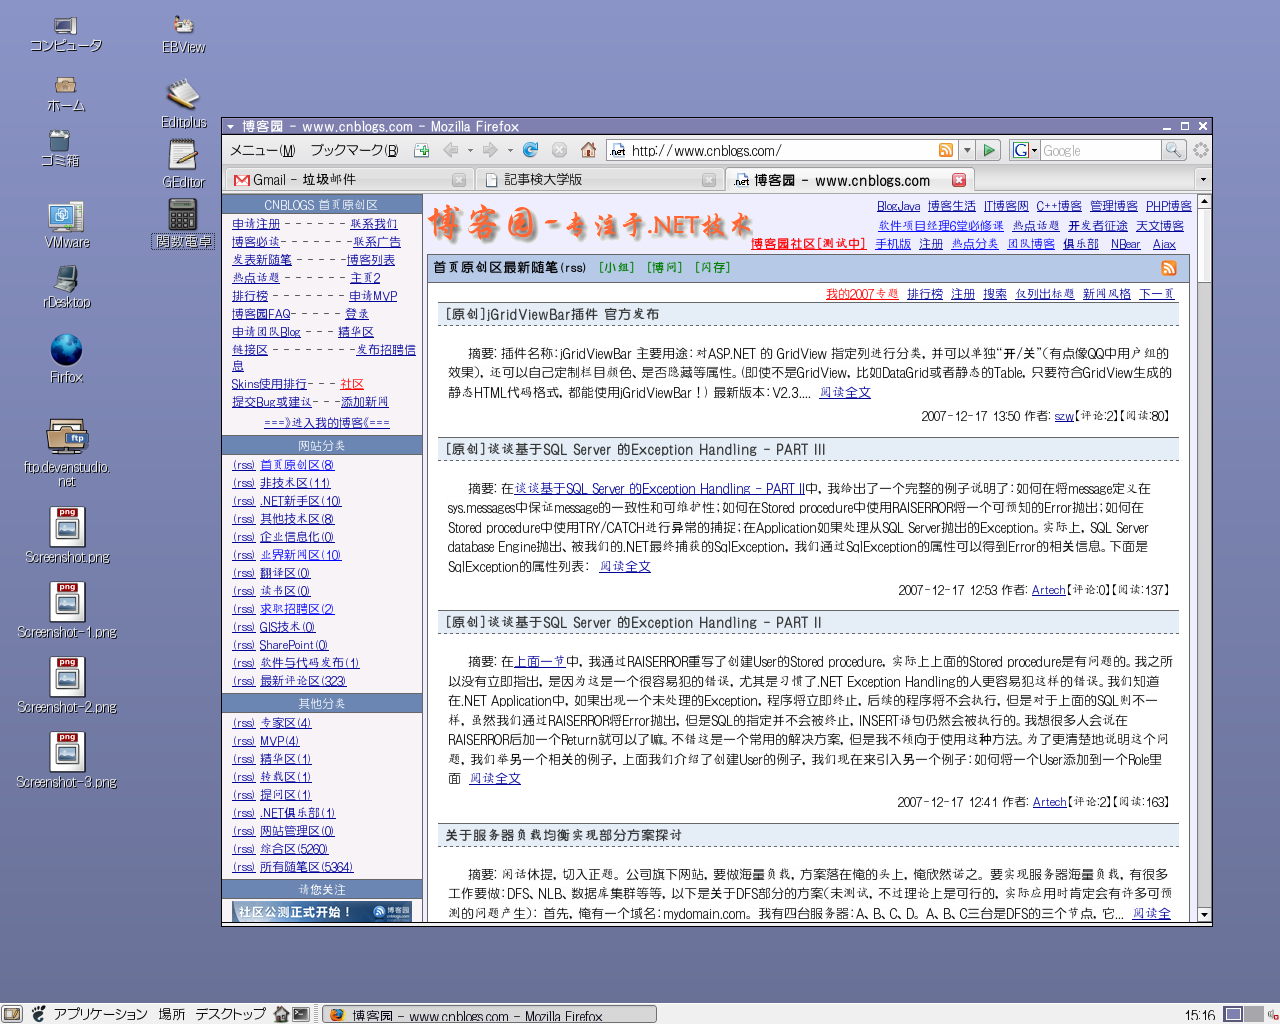Open the list-all-tabs dropdown

[1203, 180]
